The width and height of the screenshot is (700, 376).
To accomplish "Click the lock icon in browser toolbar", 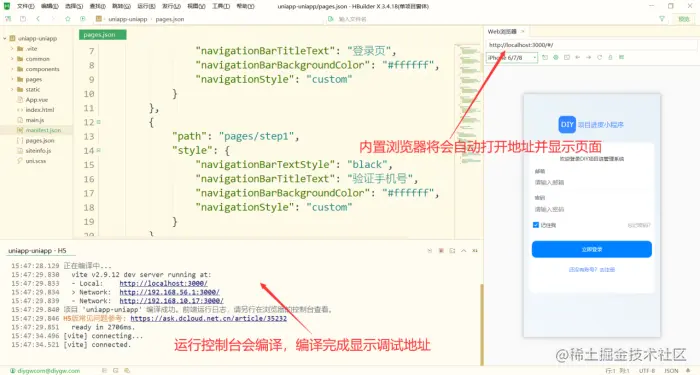I will pos(610,58).
